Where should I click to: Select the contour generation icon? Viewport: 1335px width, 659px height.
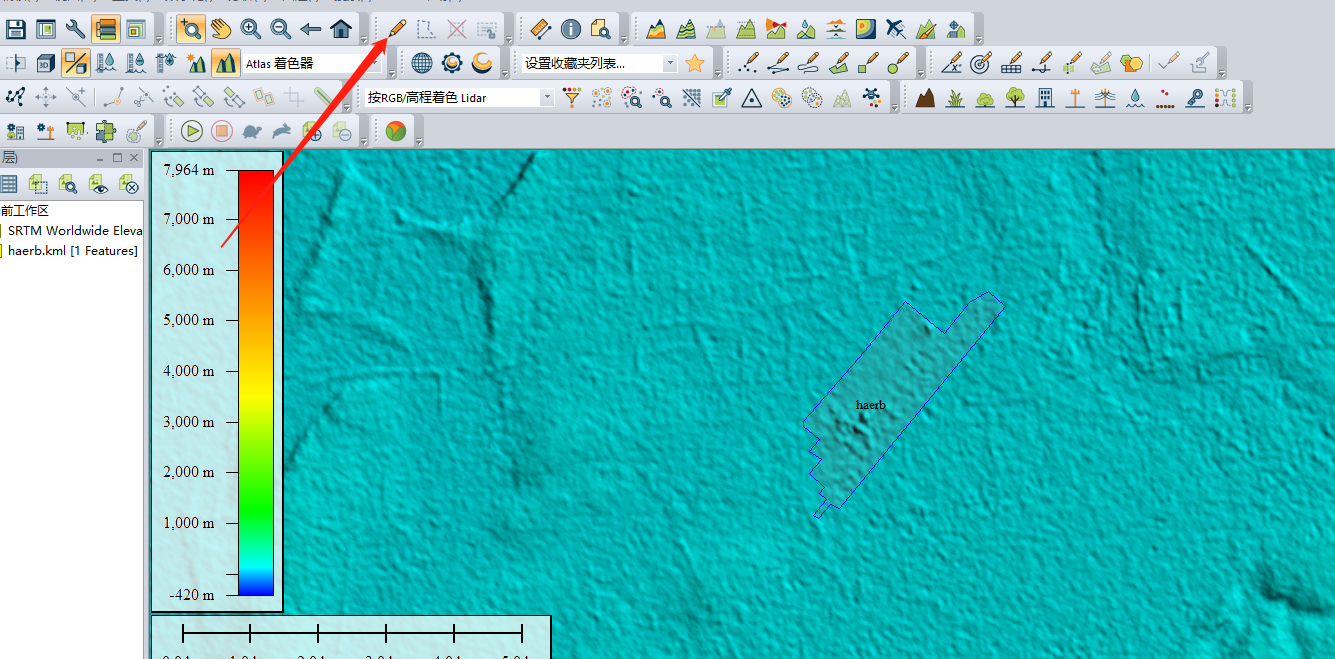coord(686,29)
